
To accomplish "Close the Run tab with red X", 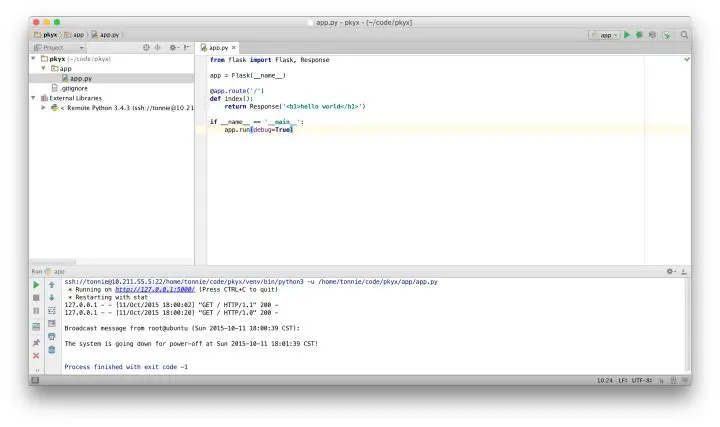I will pos(36,355).
